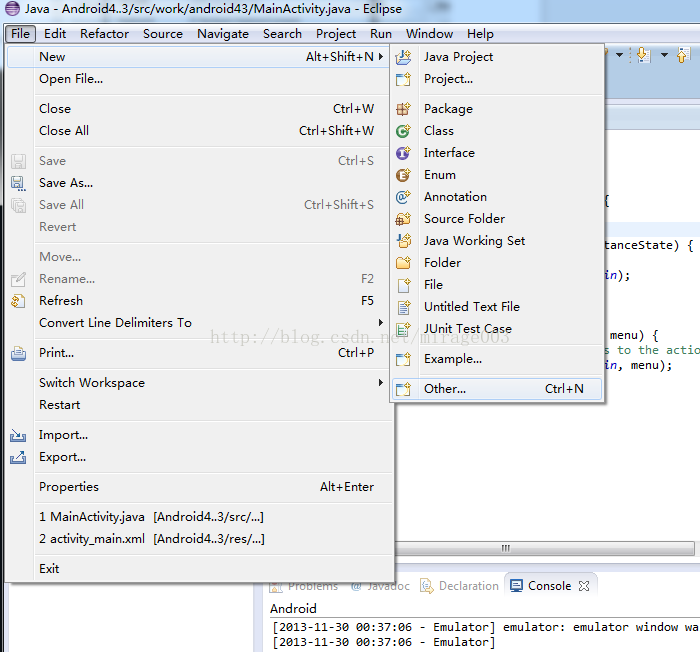Click the Java Project icon in New submenu
700x652 pixels.
403,57
